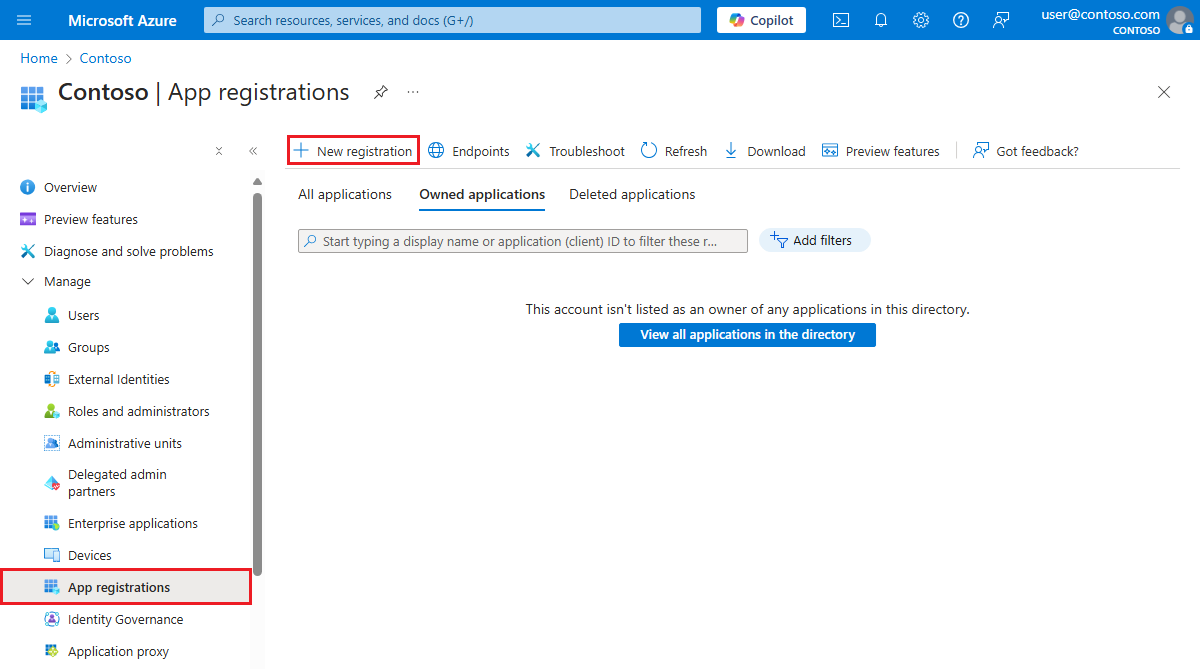Image resolution: width=1200 pixels, height=669 pixels.
Task: Download the applications list
Action: [x=764, y=151]
